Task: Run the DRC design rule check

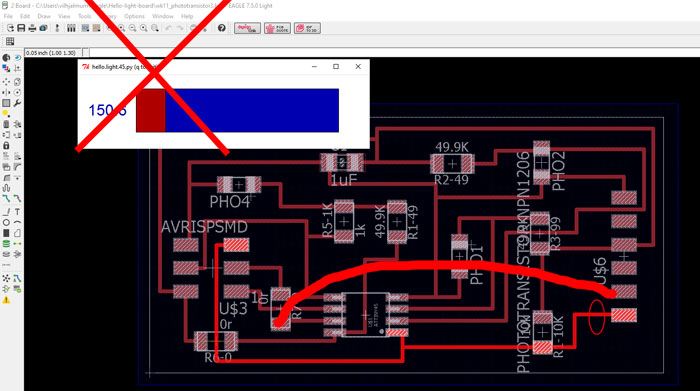Action: 17,289
